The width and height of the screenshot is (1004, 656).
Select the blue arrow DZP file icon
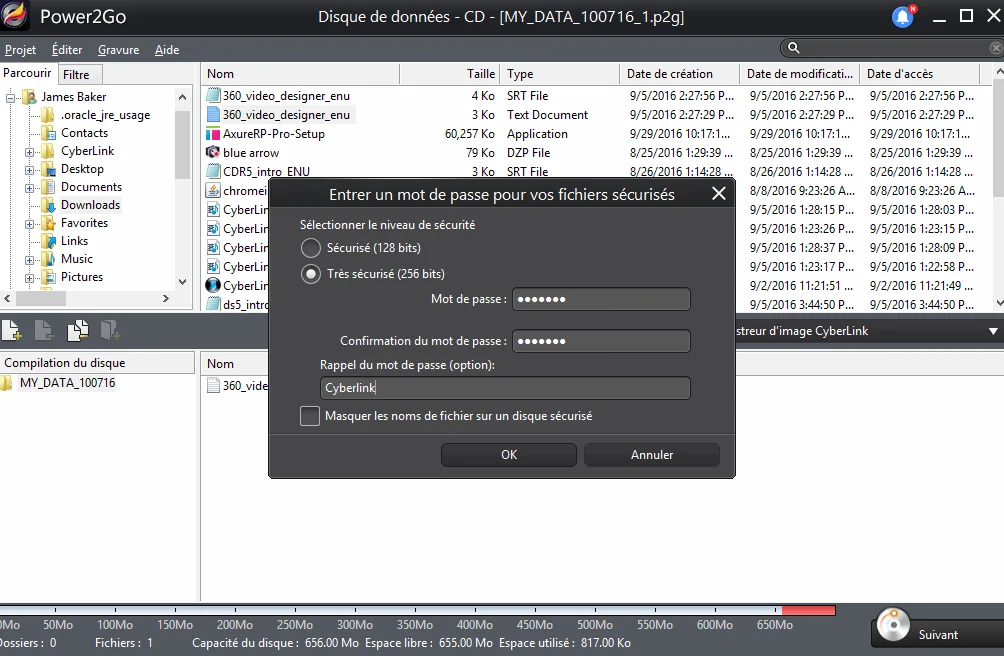(x=213, y=153)
